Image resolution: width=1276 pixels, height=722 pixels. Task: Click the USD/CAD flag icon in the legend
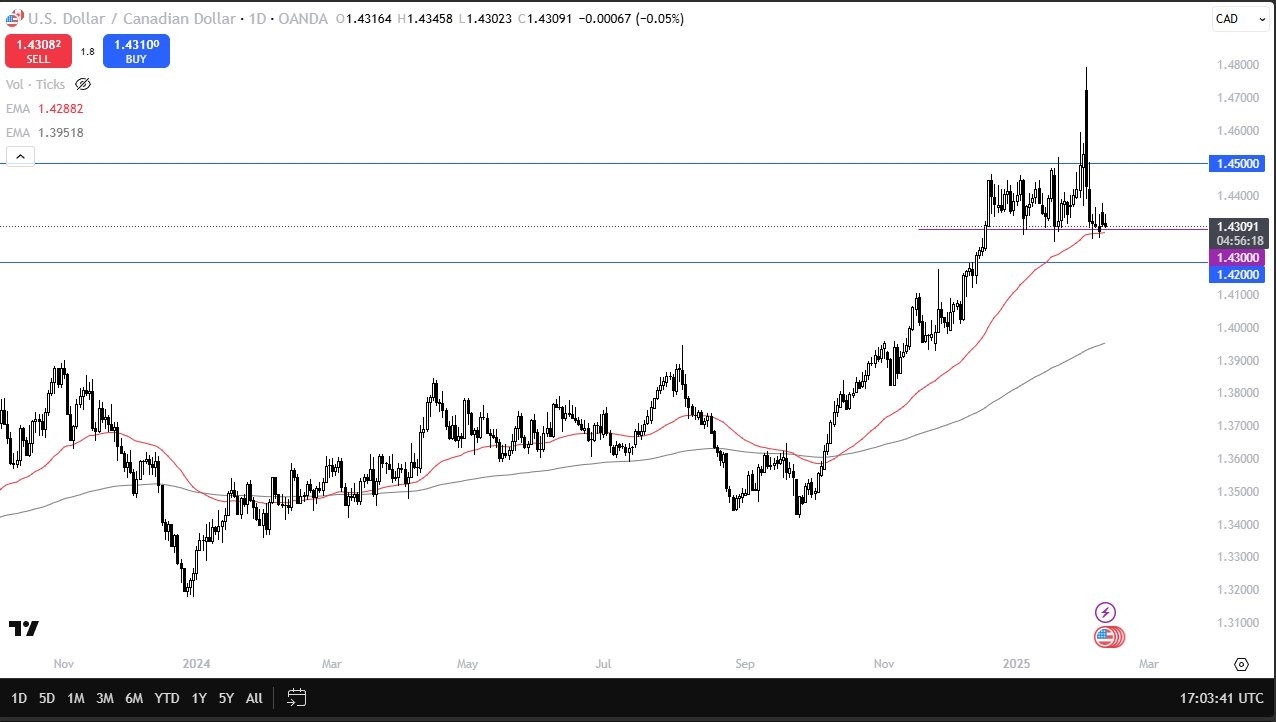tap(13, 17)
